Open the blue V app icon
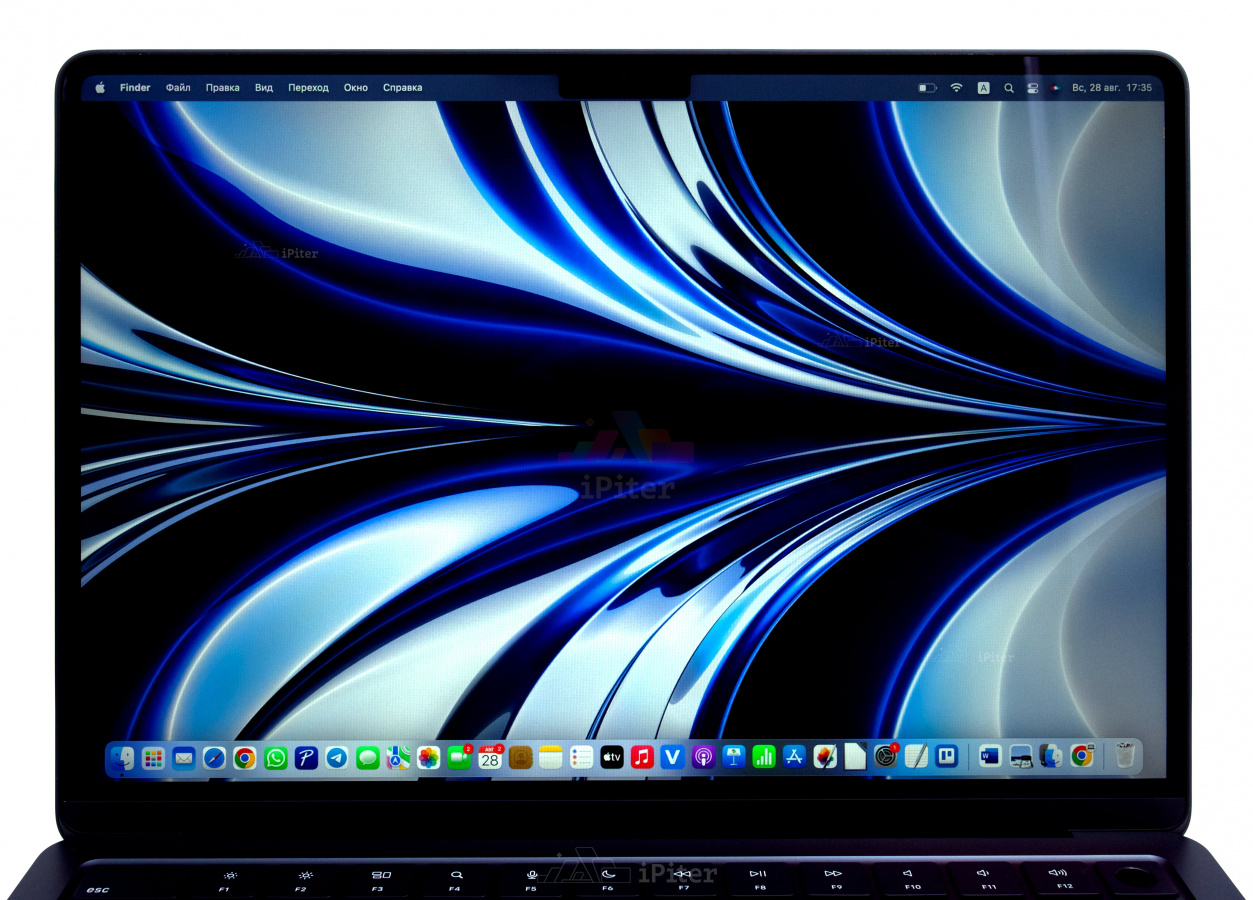Screen dimensions: 1253x900 click(x=673, y=758)
